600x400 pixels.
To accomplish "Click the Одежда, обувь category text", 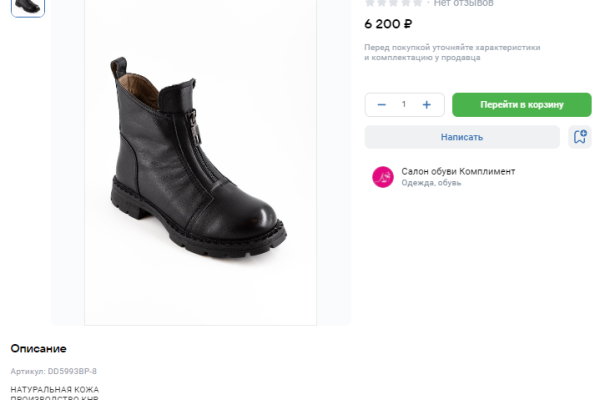I will [x=431, y=183].
